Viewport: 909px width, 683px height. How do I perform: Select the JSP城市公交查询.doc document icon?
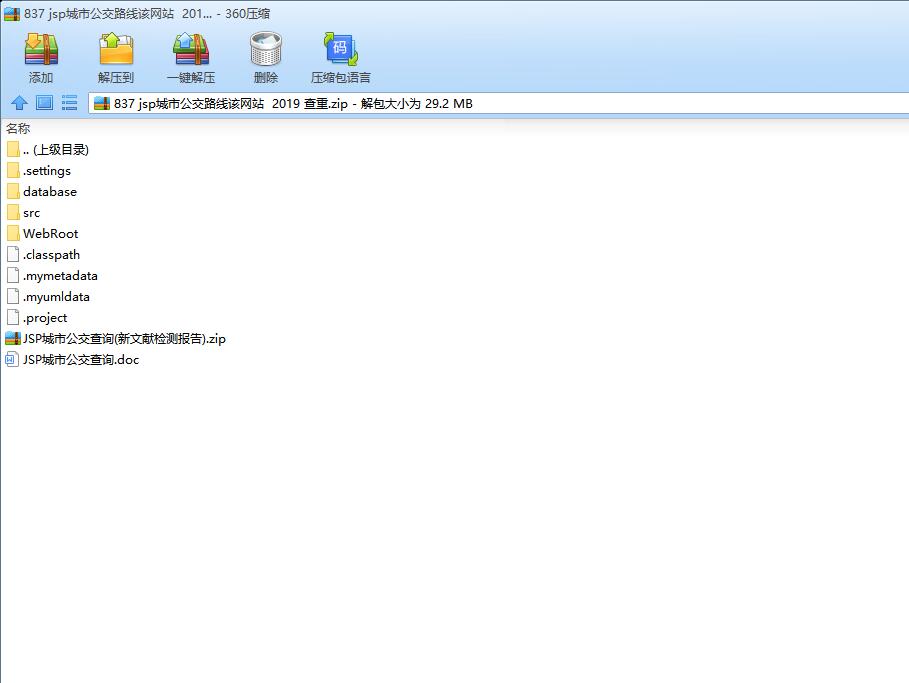click(x=12, y=359)
